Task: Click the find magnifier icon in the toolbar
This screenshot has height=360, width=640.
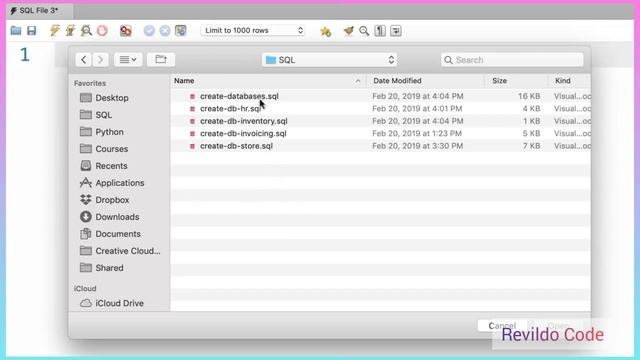Action: (x=364, y=31)
